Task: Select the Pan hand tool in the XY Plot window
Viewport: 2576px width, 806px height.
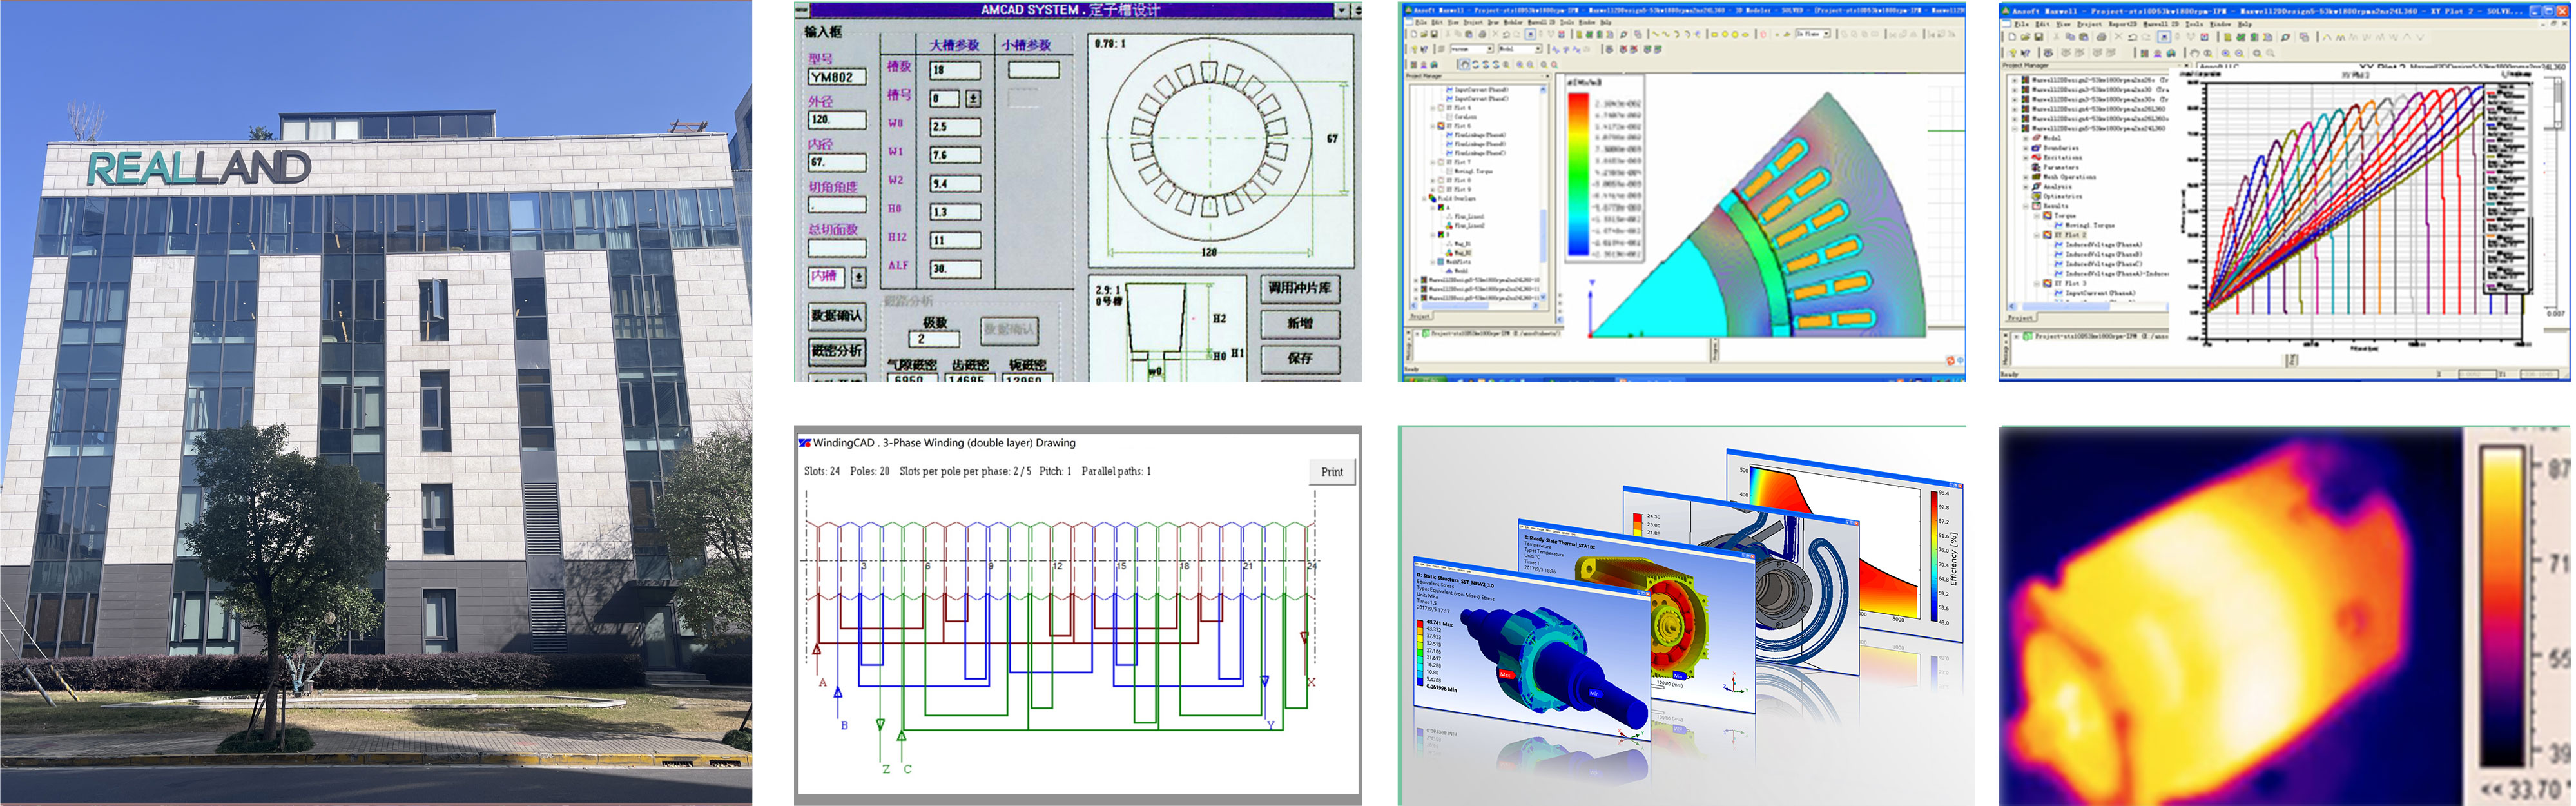Action: click(2195, 54)
